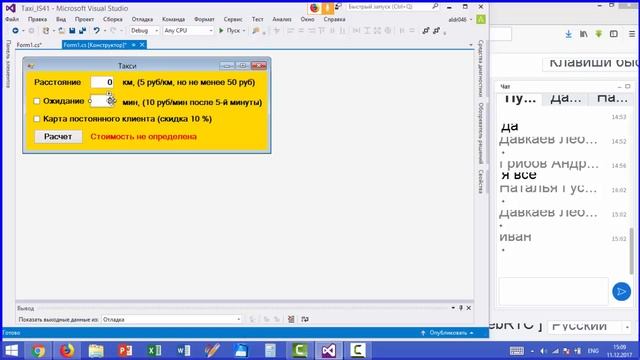640x360 pixels.
Task: Open the Окно menu
Action: (307, 19)
